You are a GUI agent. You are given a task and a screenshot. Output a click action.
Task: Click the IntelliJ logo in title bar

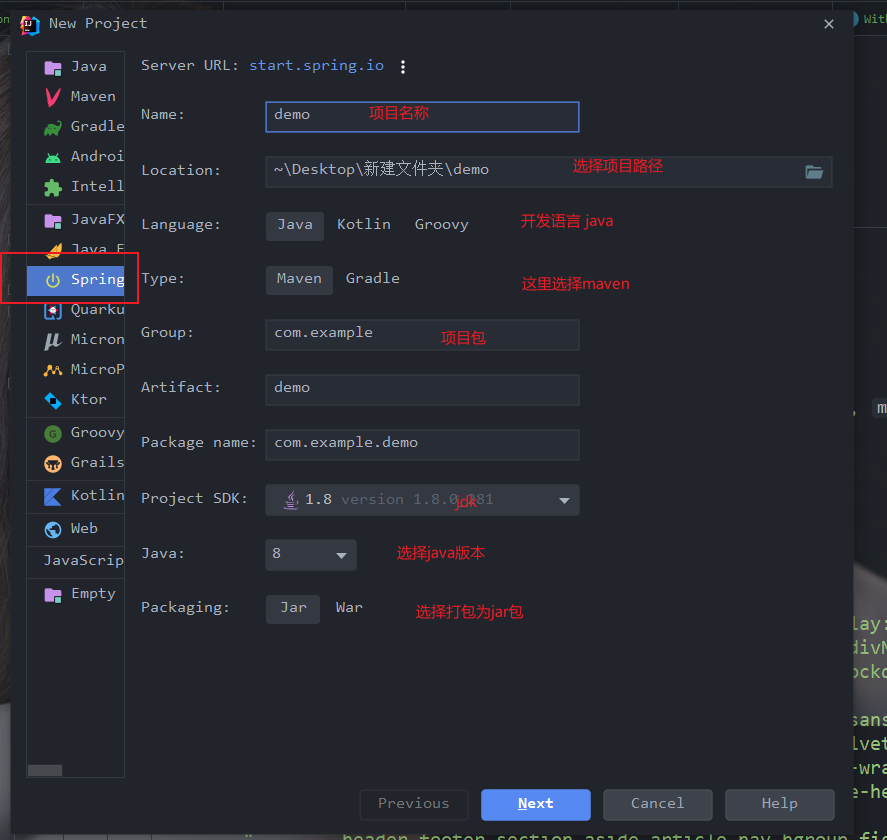point(29,24)
